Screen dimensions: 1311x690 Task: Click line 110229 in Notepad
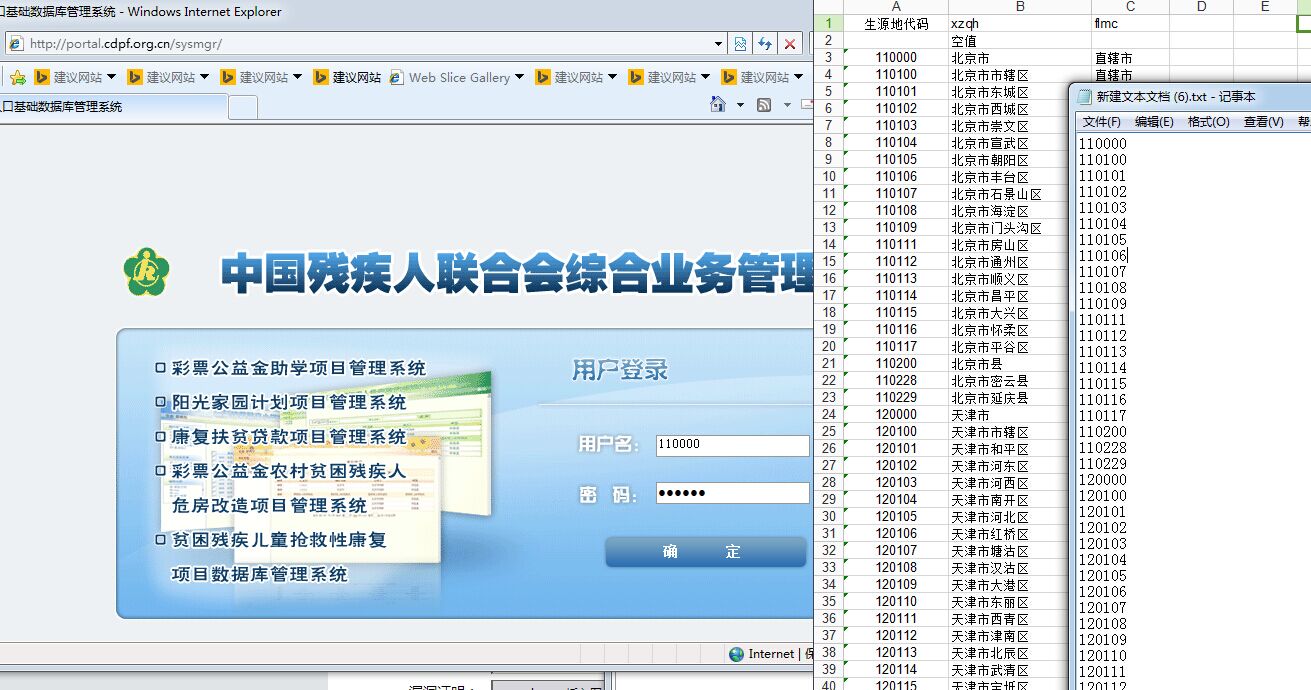click(1103, 464)
